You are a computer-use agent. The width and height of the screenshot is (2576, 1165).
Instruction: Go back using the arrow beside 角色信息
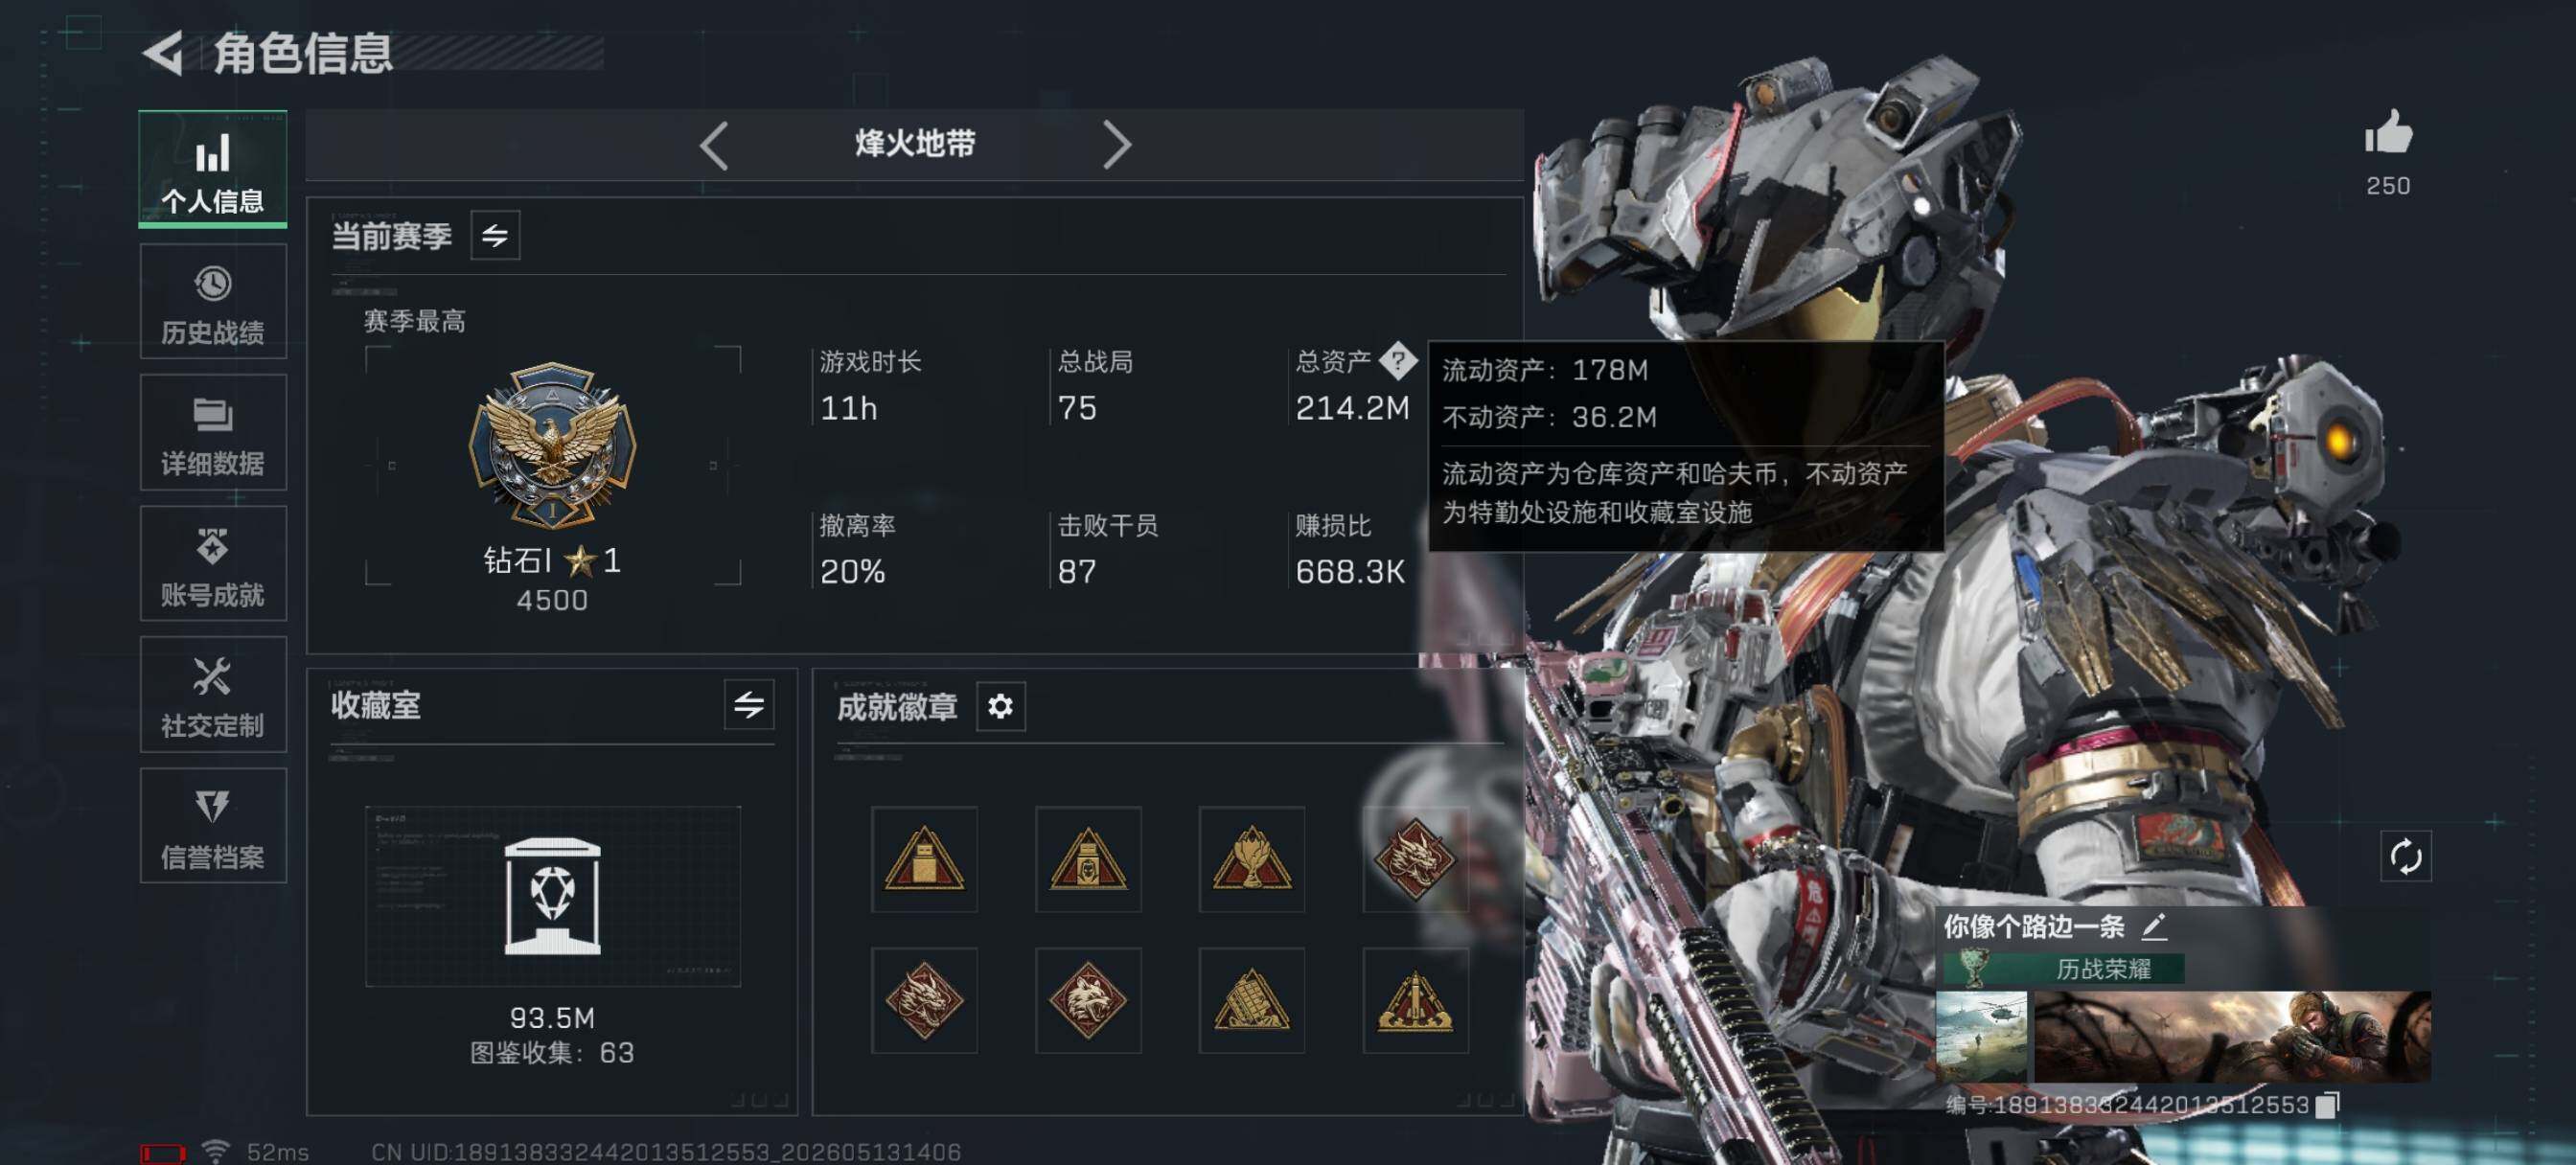164,52
